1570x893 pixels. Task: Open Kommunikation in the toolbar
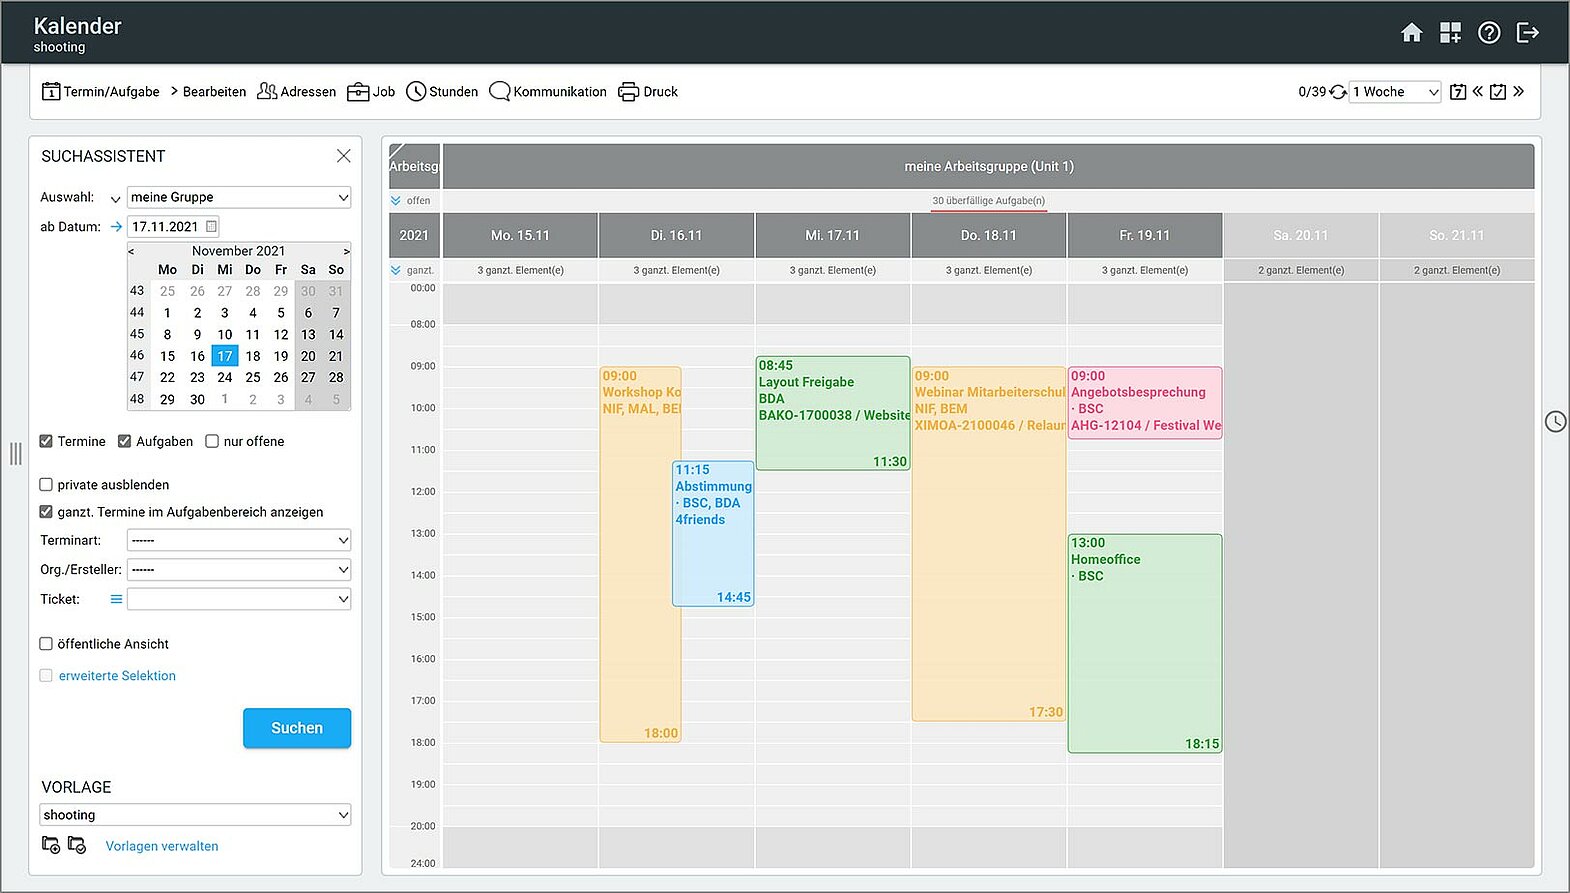tap(548, 92)
